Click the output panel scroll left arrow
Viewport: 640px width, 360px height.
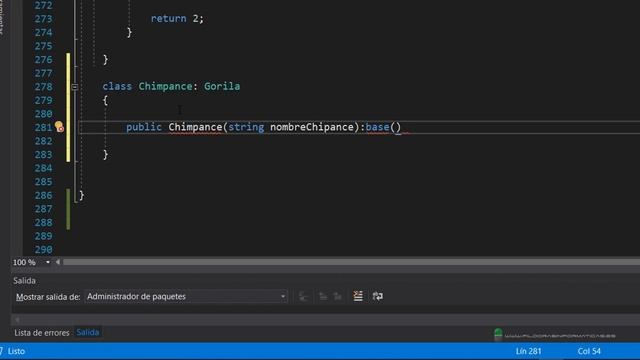17,320
